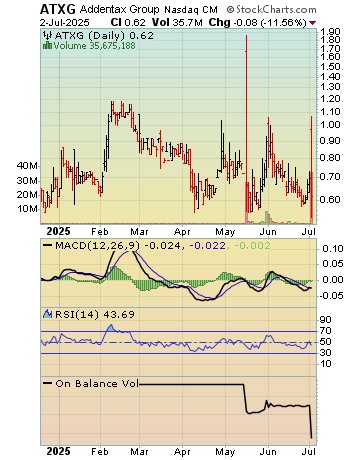Click the MACD signal value -0.022
This screenshot has height=460, width=360.
[x=208, y=246]
